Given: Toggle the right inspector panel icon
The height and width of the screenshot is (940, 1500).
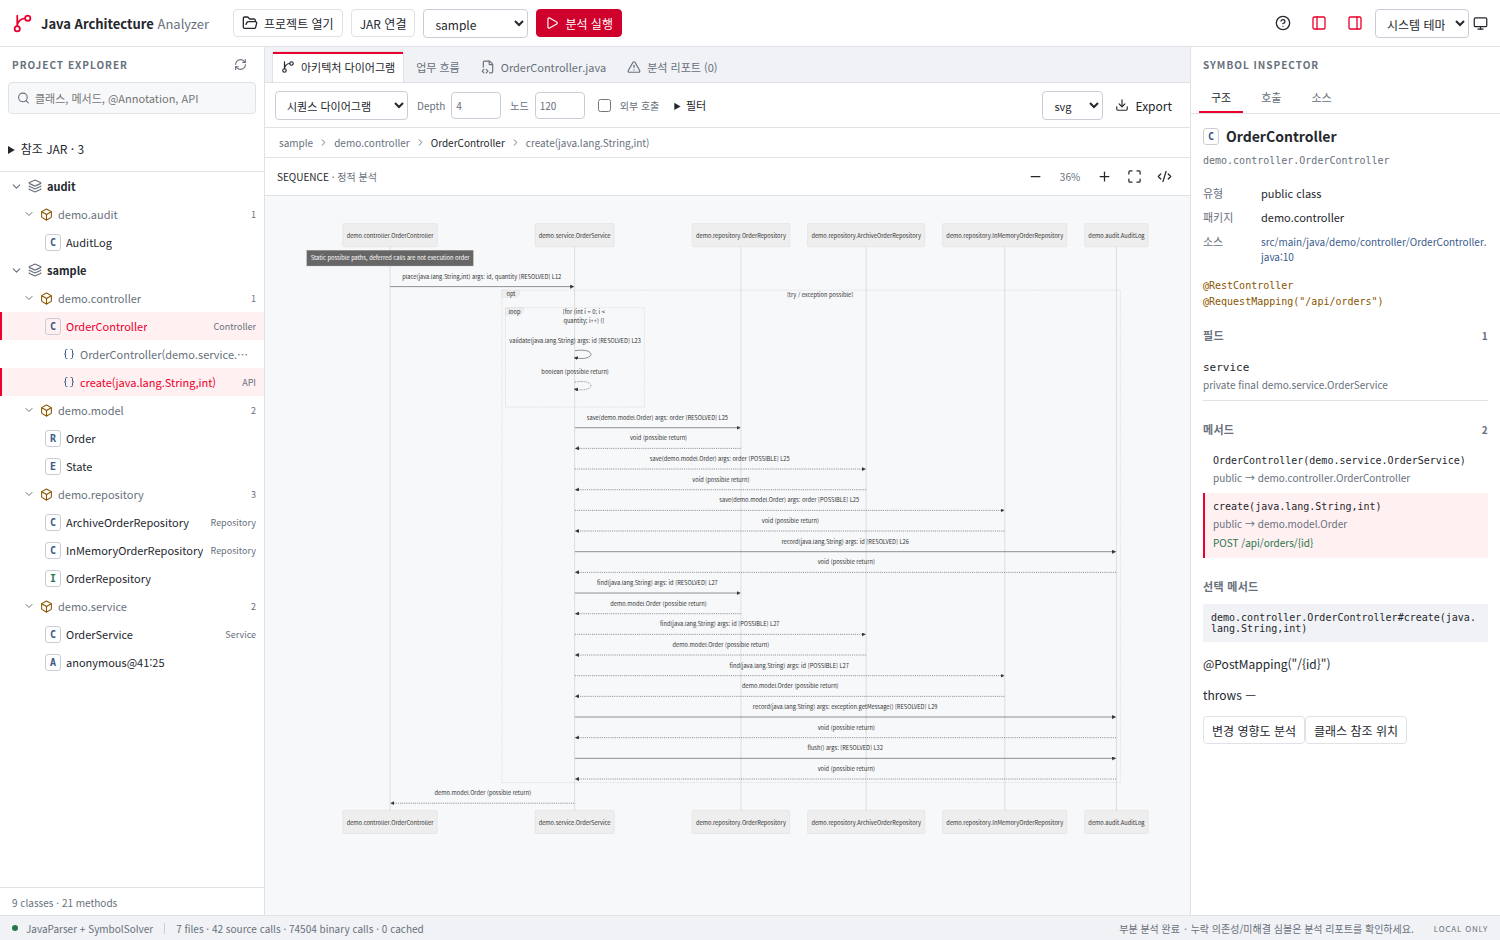Looking at the screenshot, I should coord(1355,23).
